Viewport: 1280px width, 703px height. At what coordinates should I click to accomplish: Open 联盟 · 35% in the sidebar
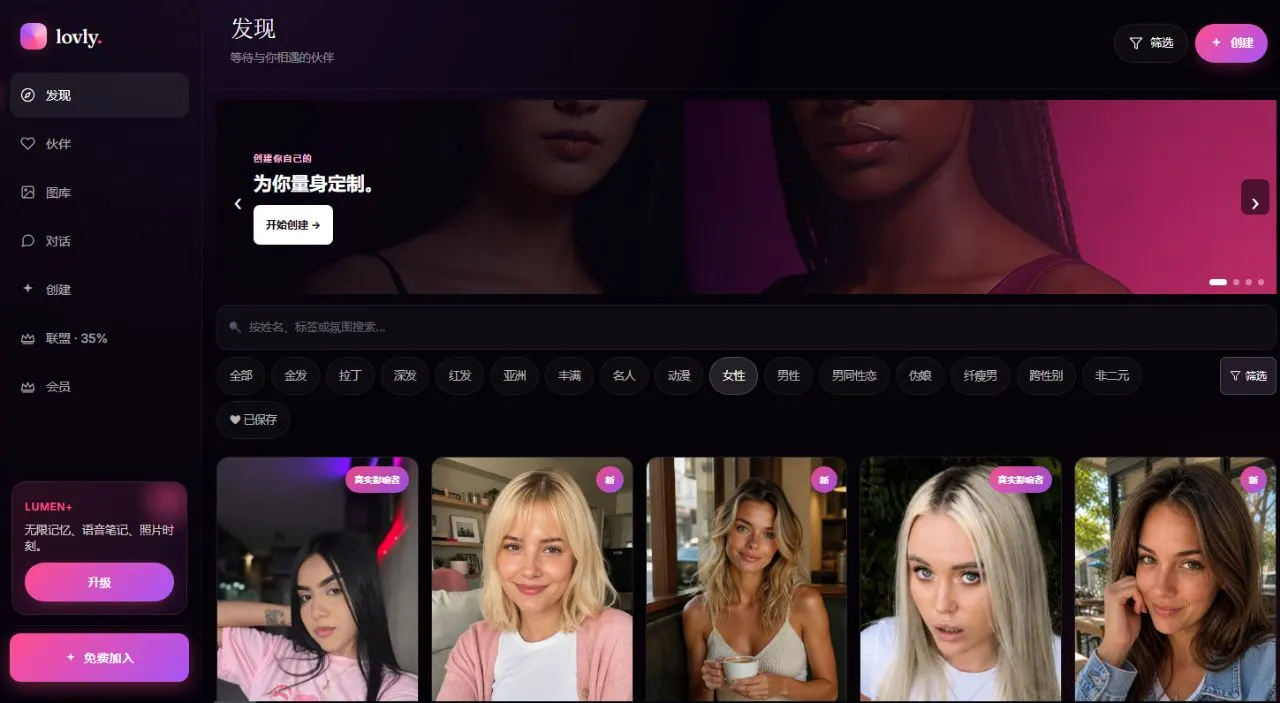click(99, 338)
